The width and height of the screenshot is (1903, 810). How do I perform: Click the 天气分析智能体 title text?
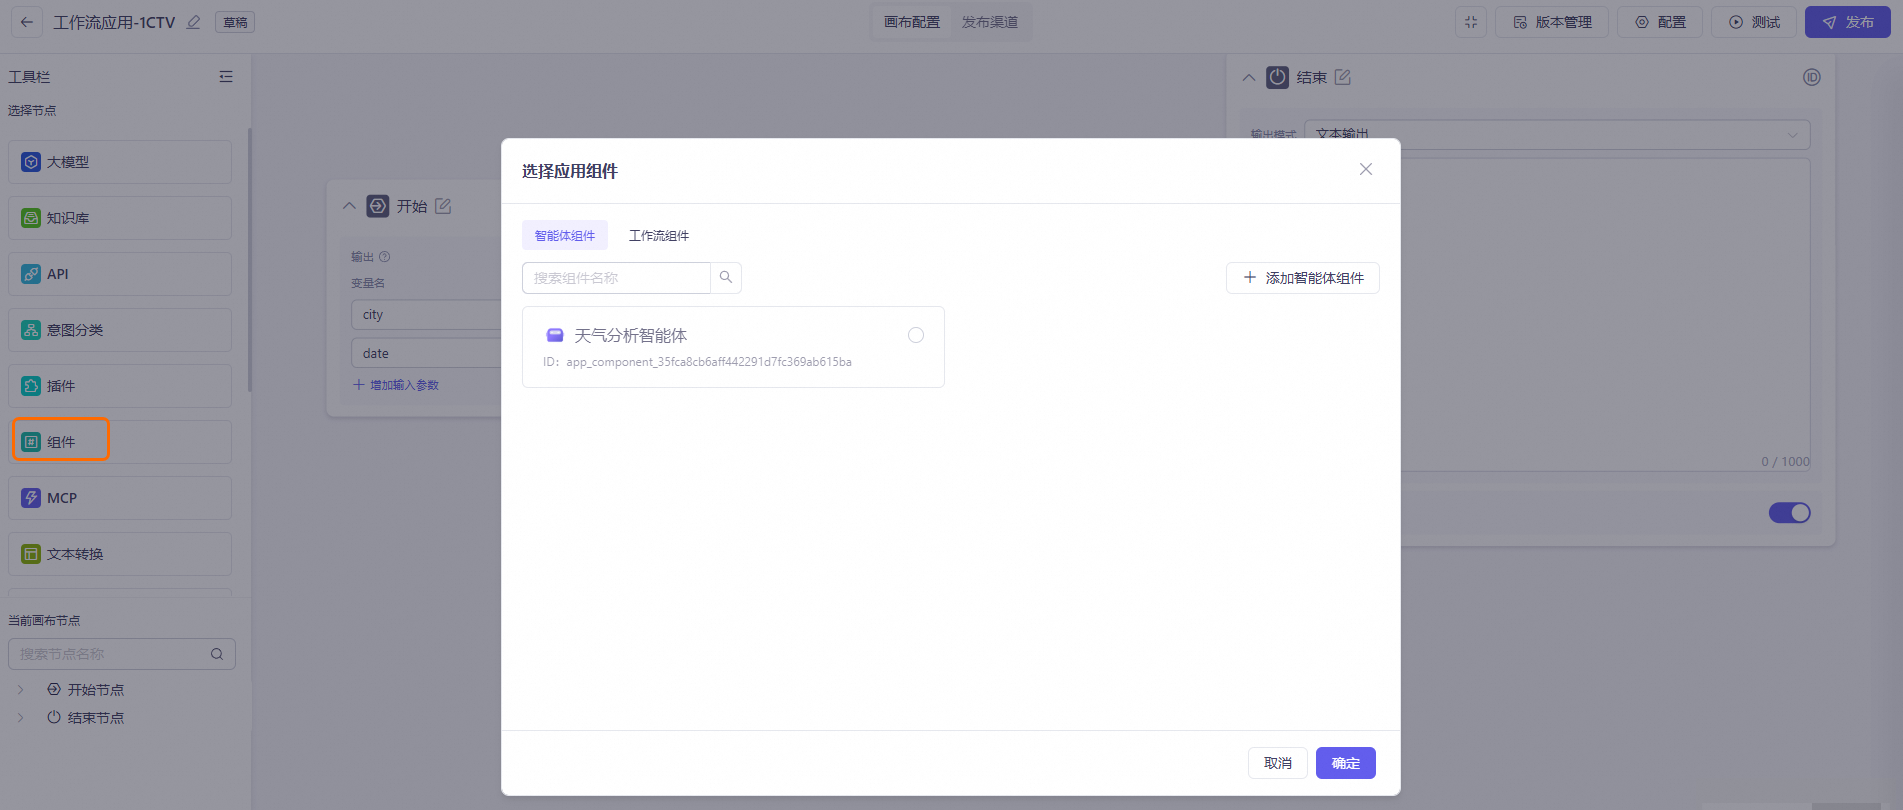point(631,336)
